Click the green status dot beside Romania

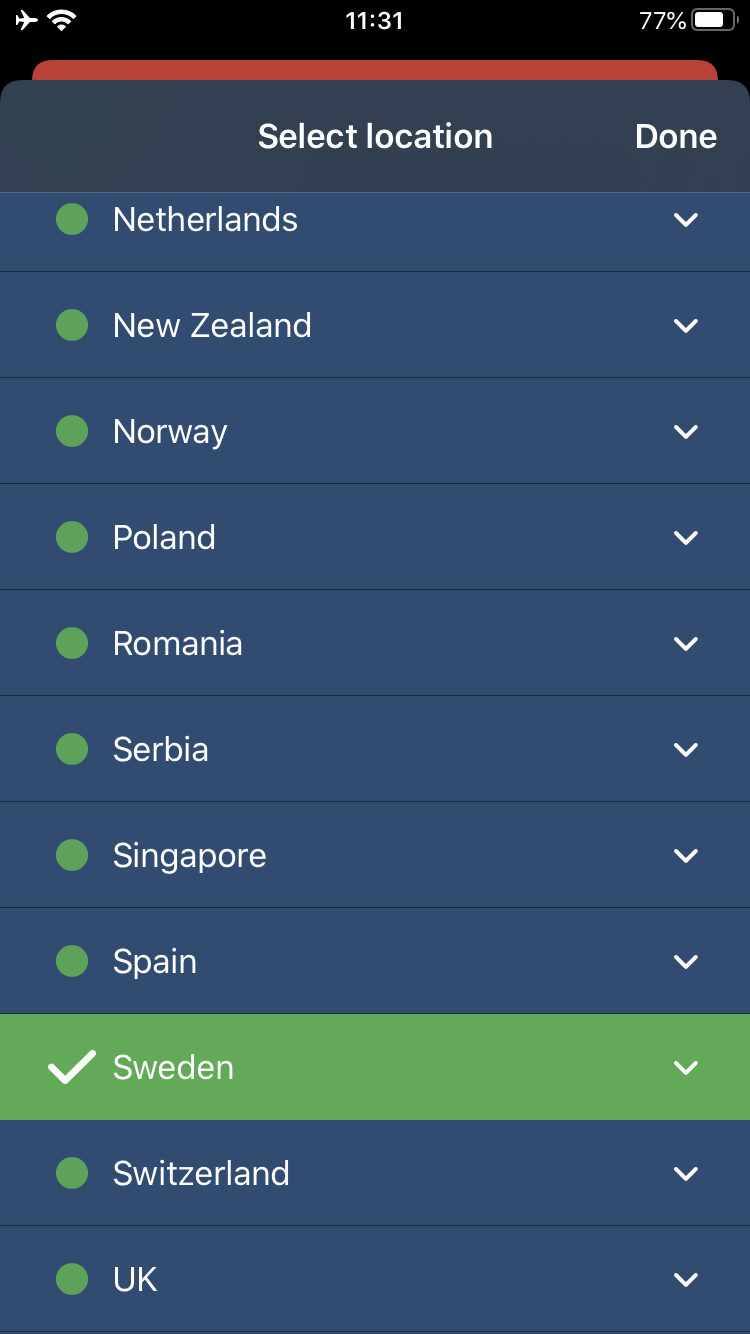(72, 643)
